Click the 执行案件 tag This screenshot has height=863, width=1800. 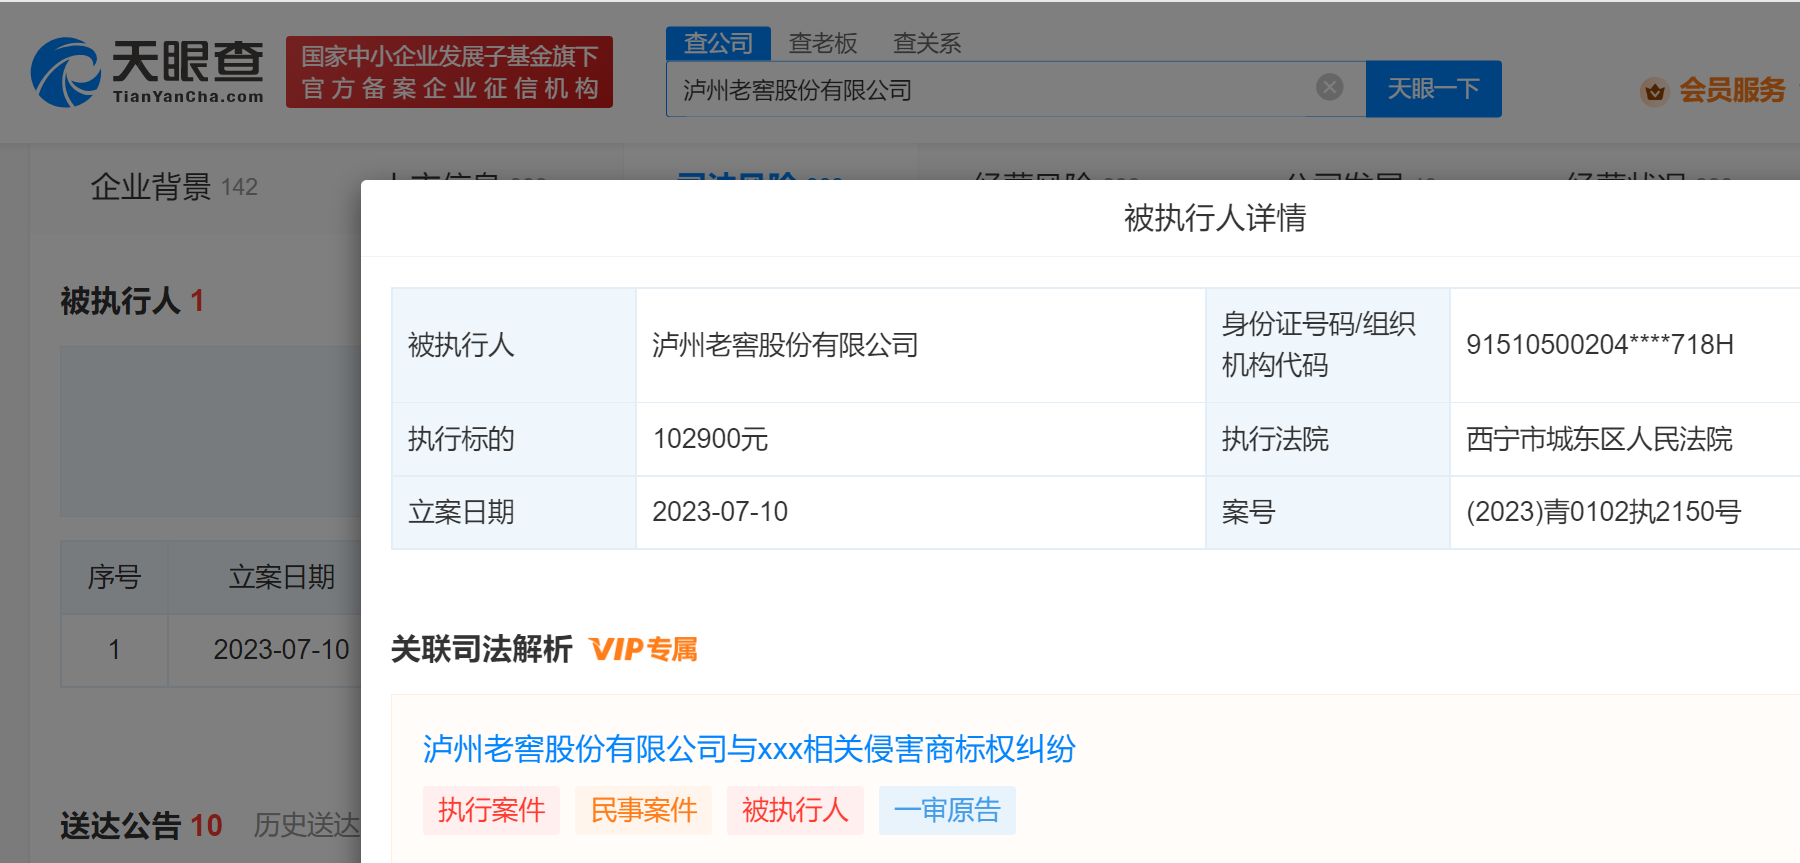[491, 810]
